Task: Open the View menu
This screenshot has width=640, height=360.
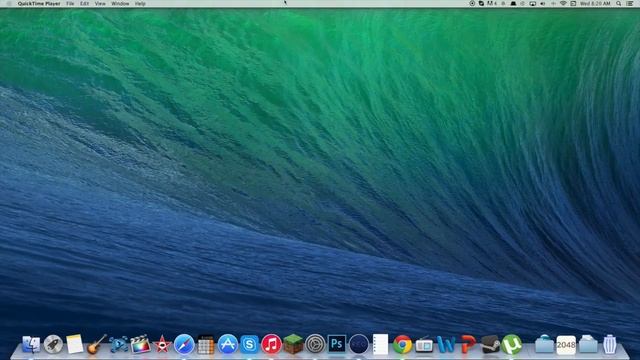Action: coord(100,4)
